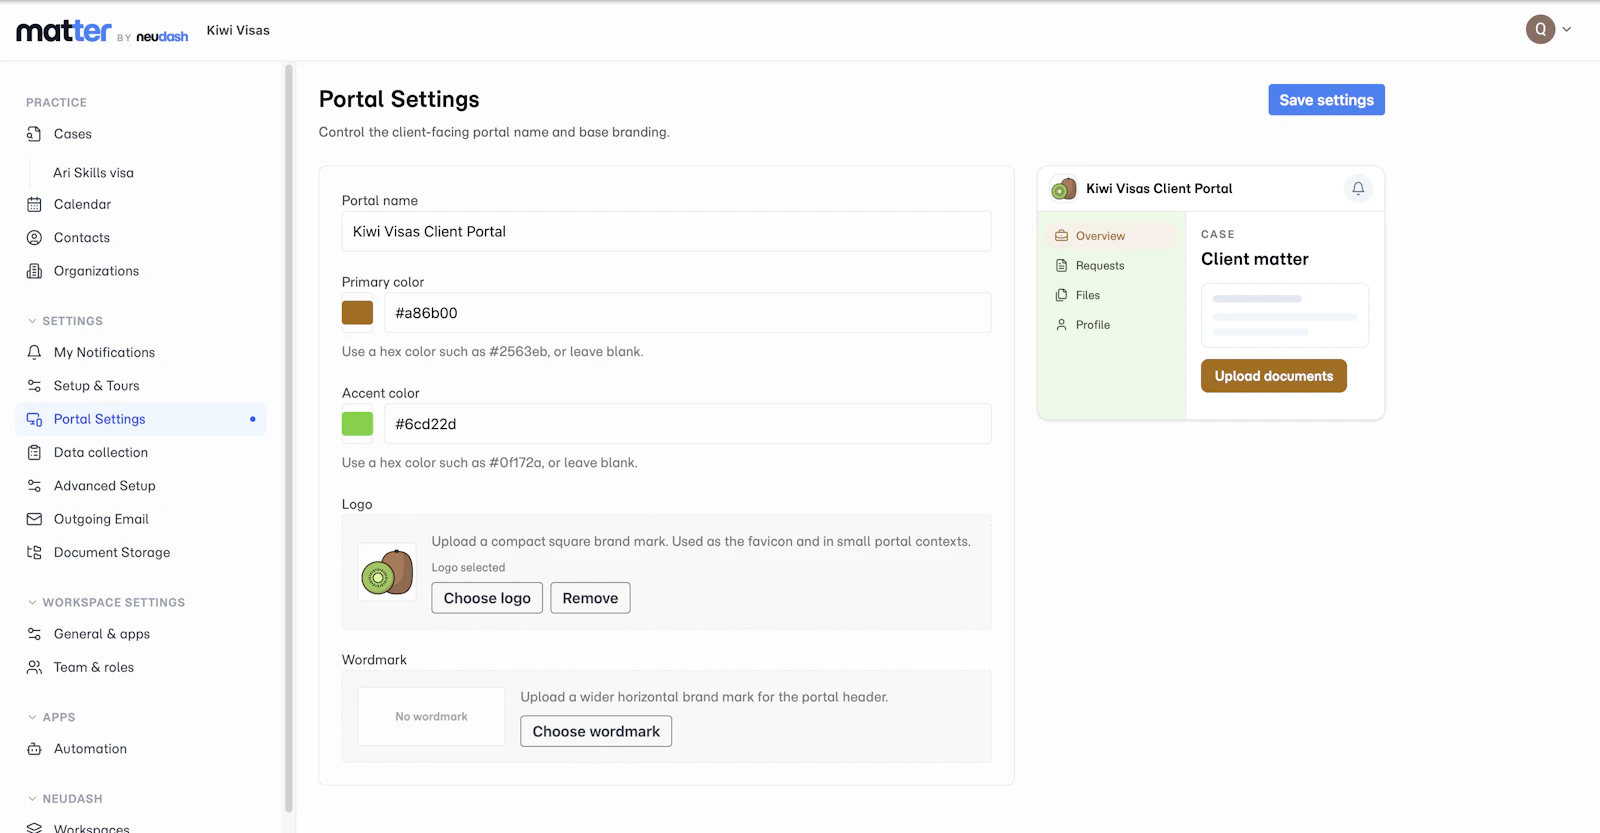Click the Files icon in portal preview
This screenshot has height=833, width=1600.
1062,295
